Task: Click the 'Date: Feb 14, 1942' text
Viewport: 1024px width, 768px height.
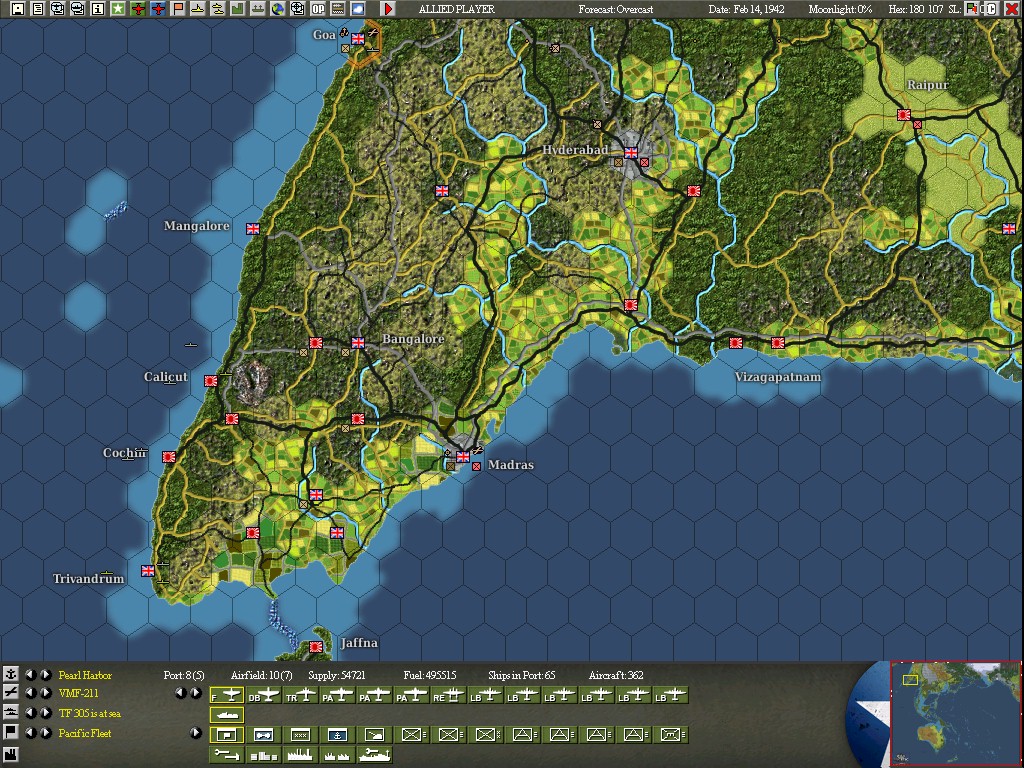Action: coord(746,9)
